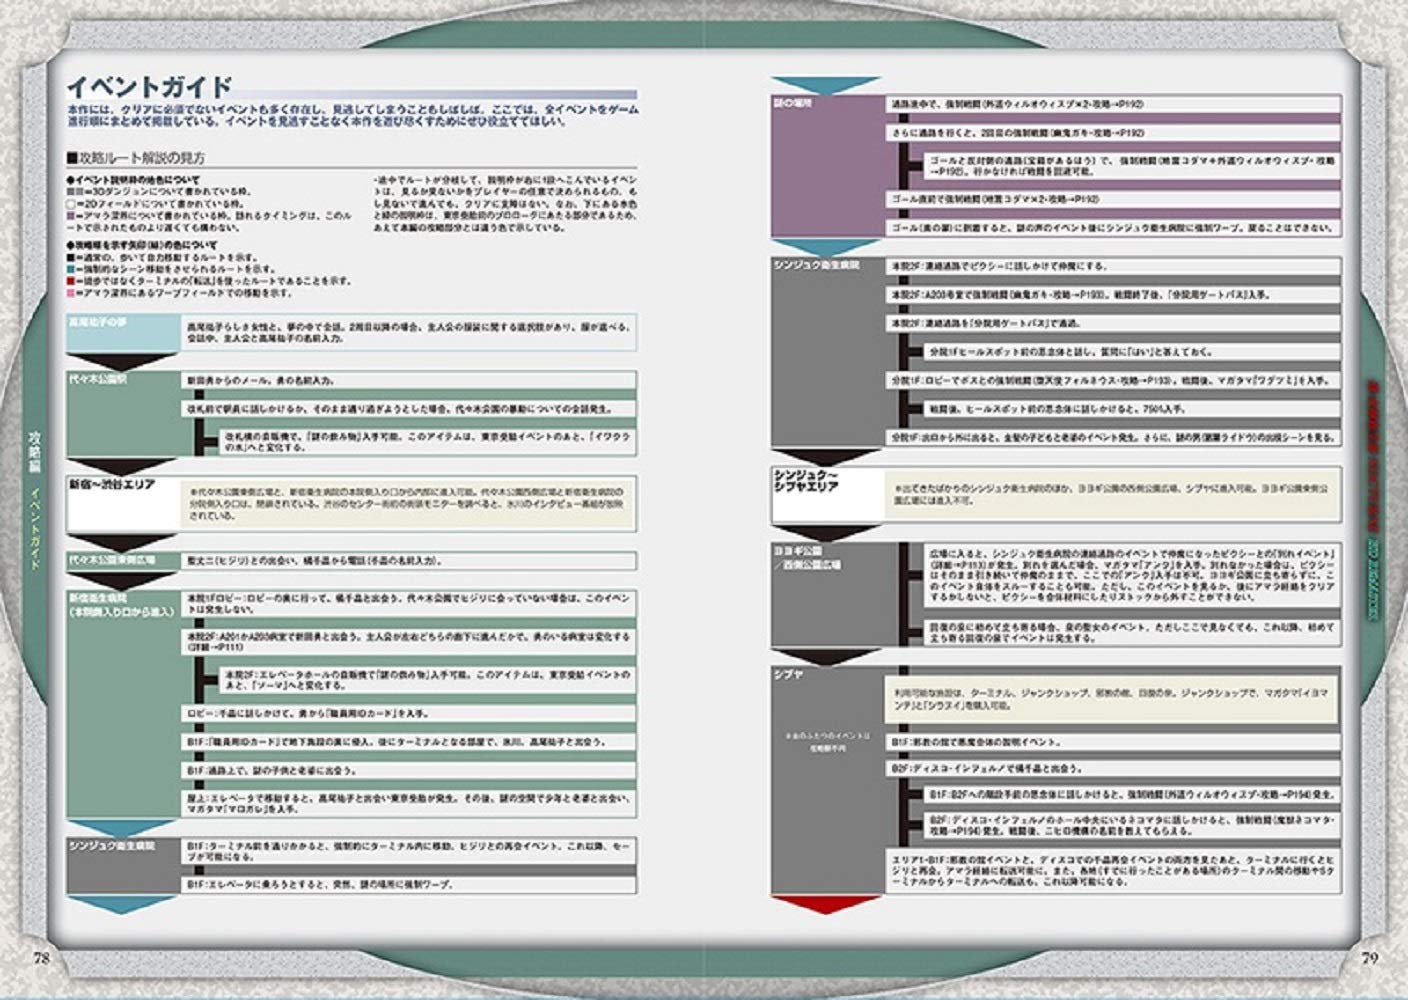The image size is (1408, 1000).
Task: Click the black arrow above the シブヤ block
Action: 826,656
